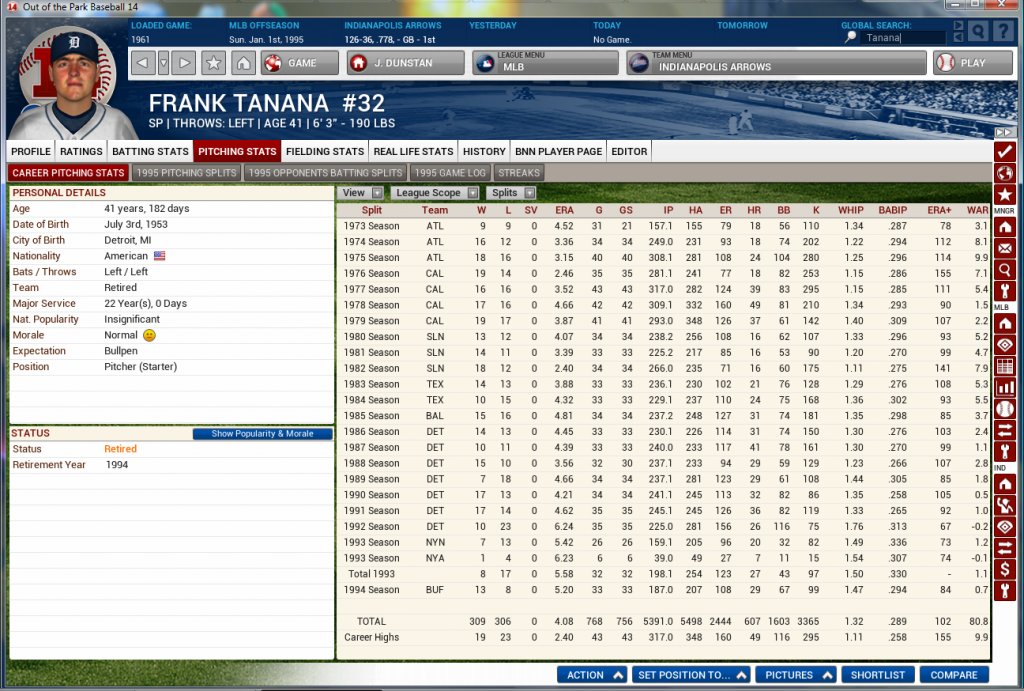Click the globe icon in the sidebar

[x=1005, y=173]
